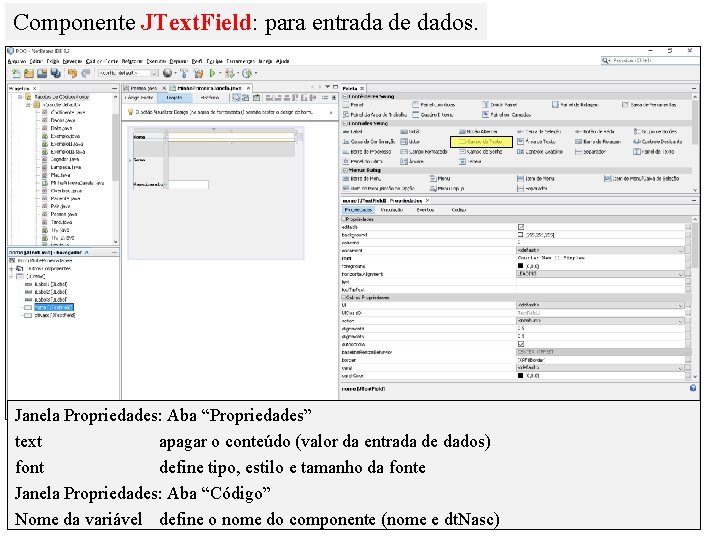
Task: Open the Arquivo menu
Action: 17,61
